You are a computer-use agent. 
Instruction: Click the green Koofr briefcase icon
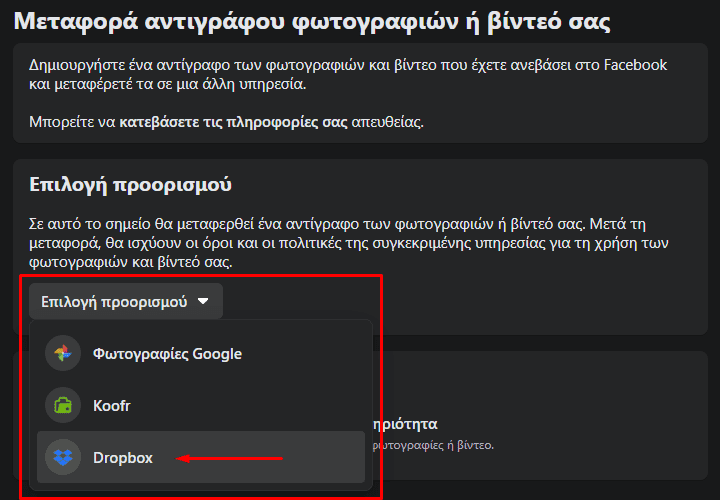pyautogui.click(x=63, y=405)
